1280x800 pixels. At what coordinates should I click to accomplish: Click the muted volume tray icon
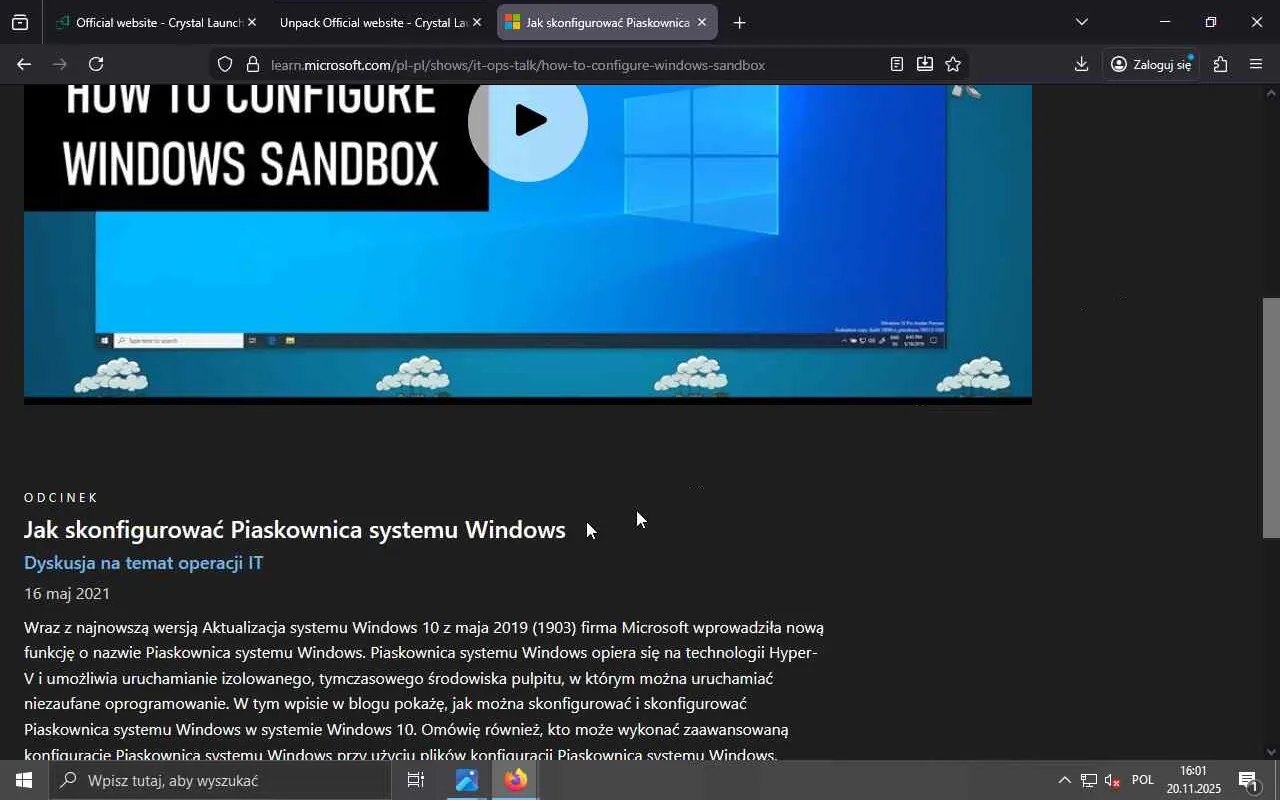point(1113,780)
